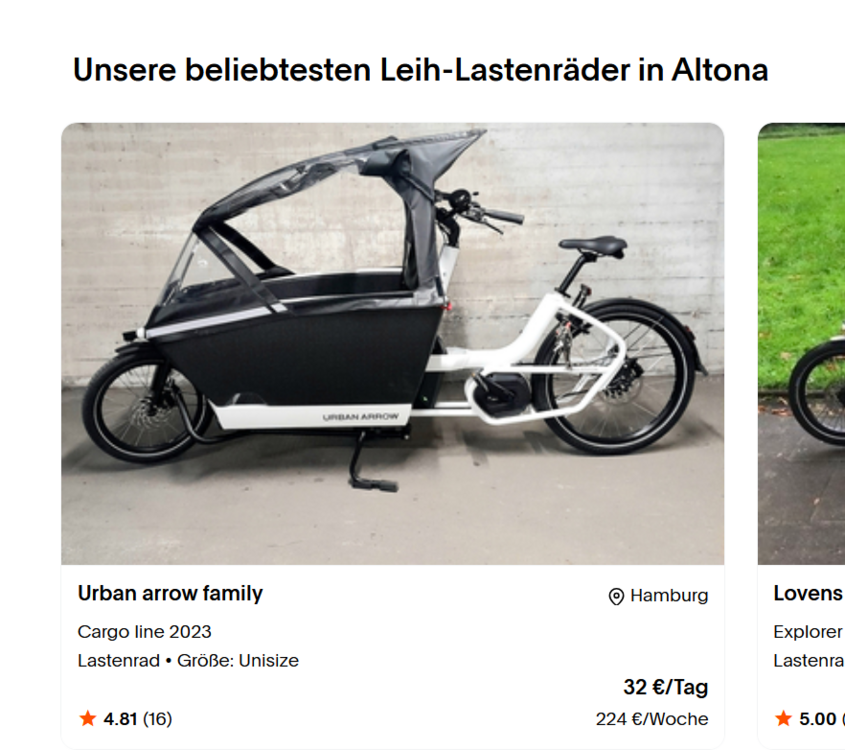Click the Explorer model text on the second card
Viewport: 845px width, 750px height.
[x=808, y=631]
